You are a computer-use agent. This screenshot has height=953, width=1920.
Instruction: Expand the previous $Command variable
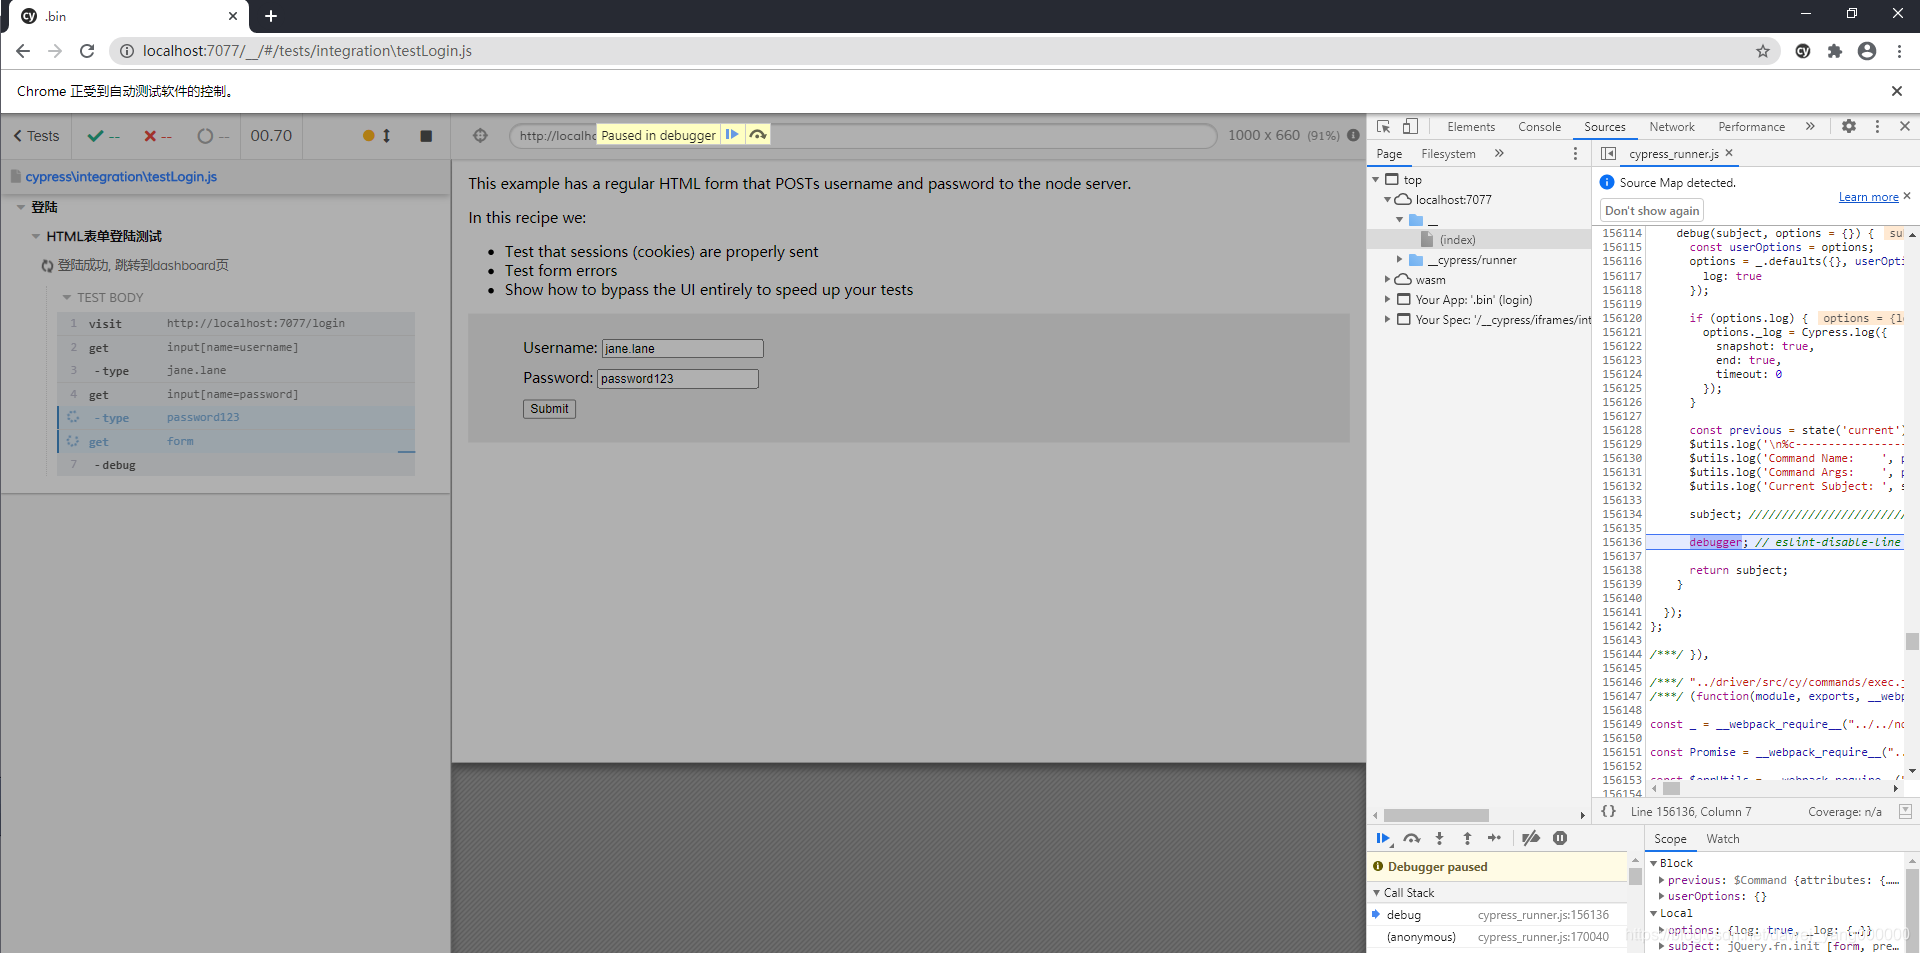pyautogui.click(x=1662, y=880)
